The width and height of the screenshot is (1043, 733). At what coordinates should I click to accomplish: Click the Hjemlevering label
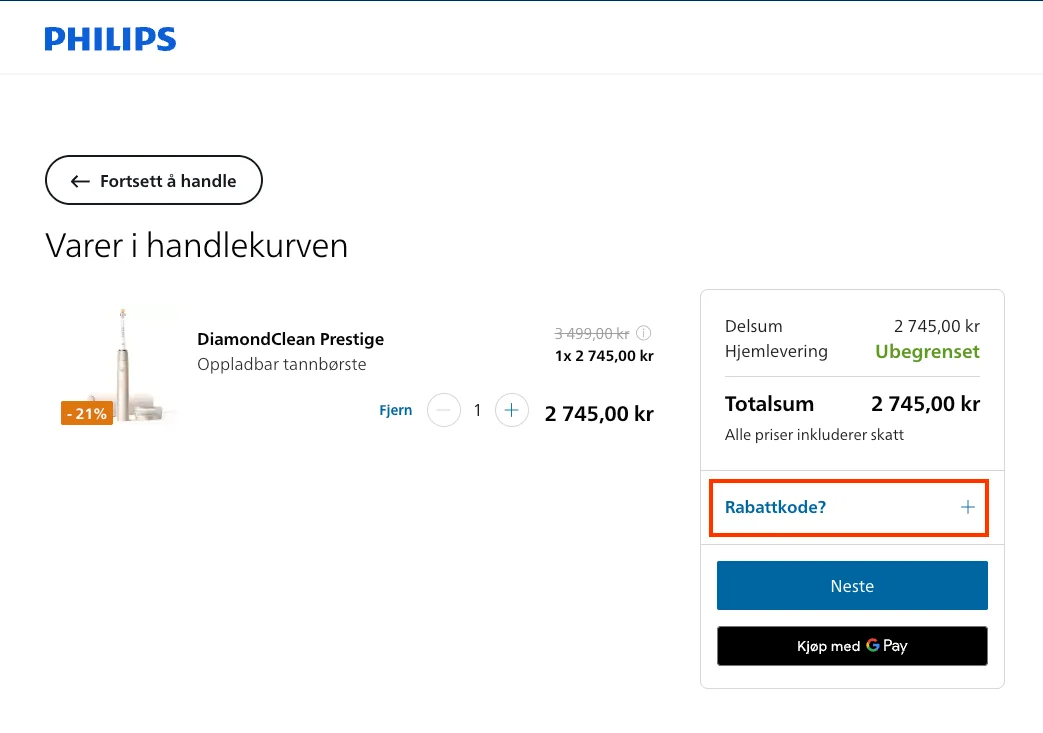click(776, 351)
